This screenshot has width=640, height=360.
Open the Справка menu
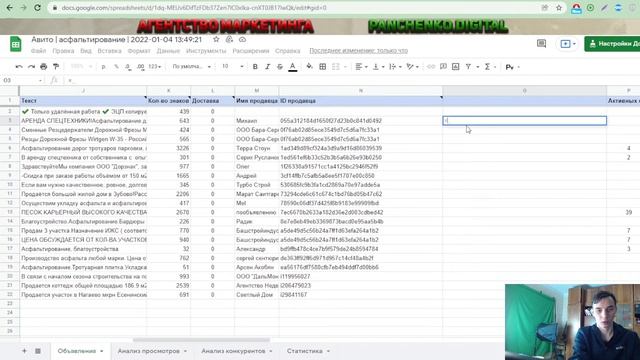[x=287, y=51]
